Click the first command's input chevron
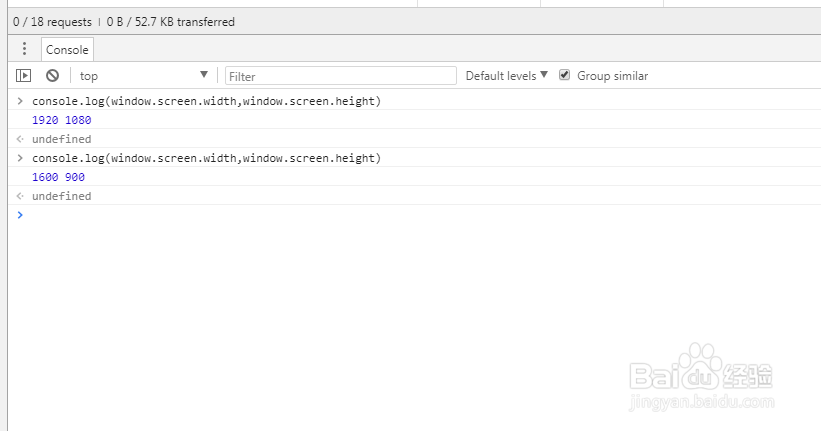The height and width of the screenshot is (431, 821). click(x=19, y=101)
